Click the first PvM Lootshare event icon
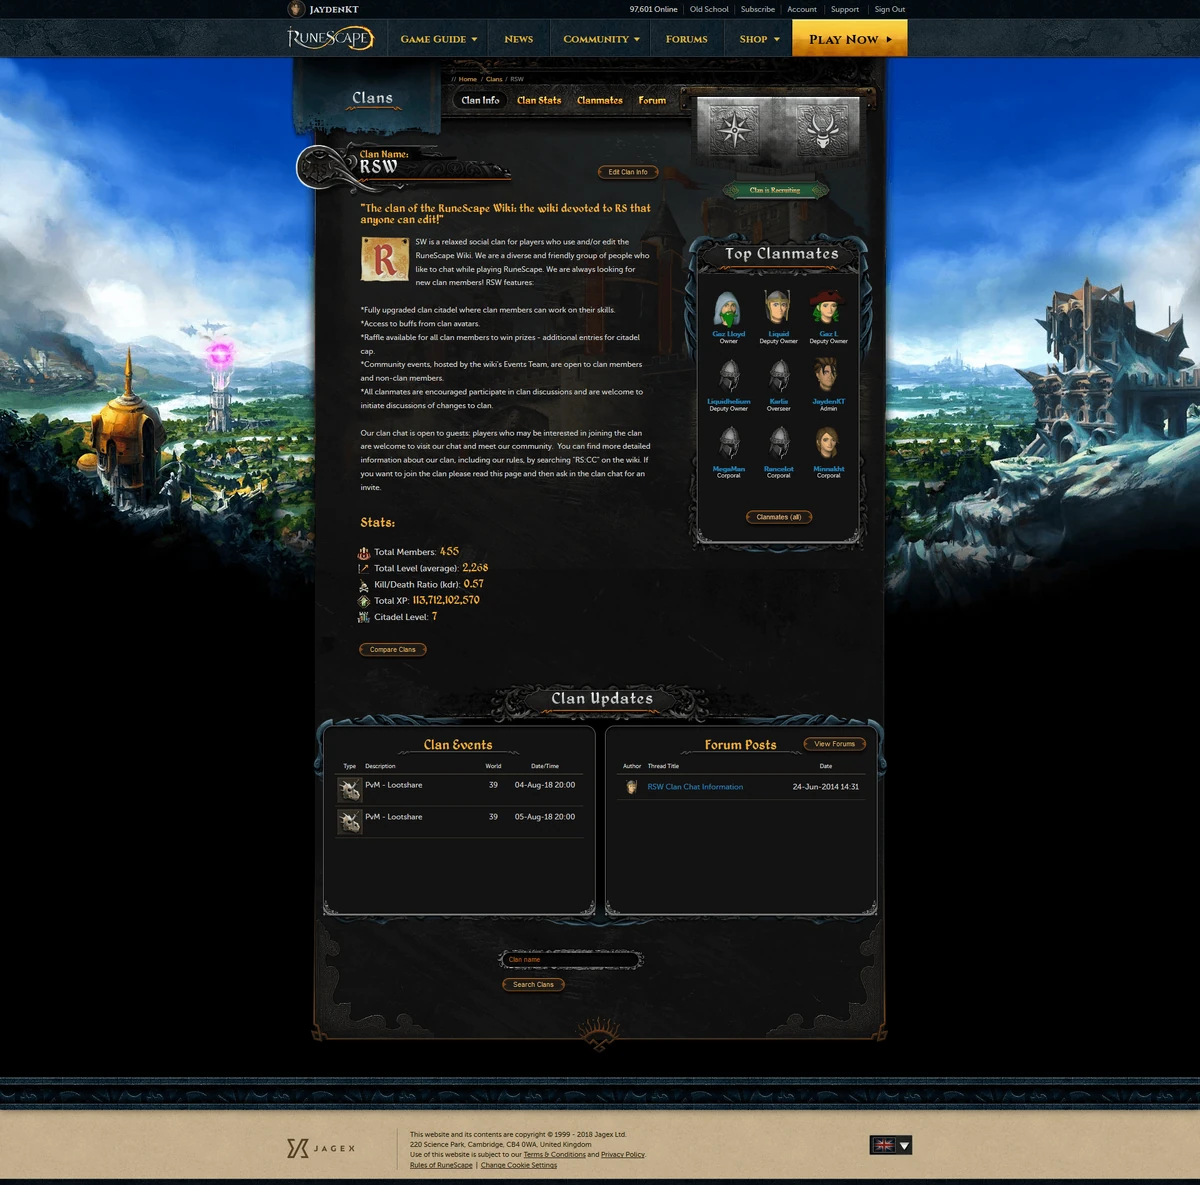Screen dimensions: 1200x1185 point(349,789)
